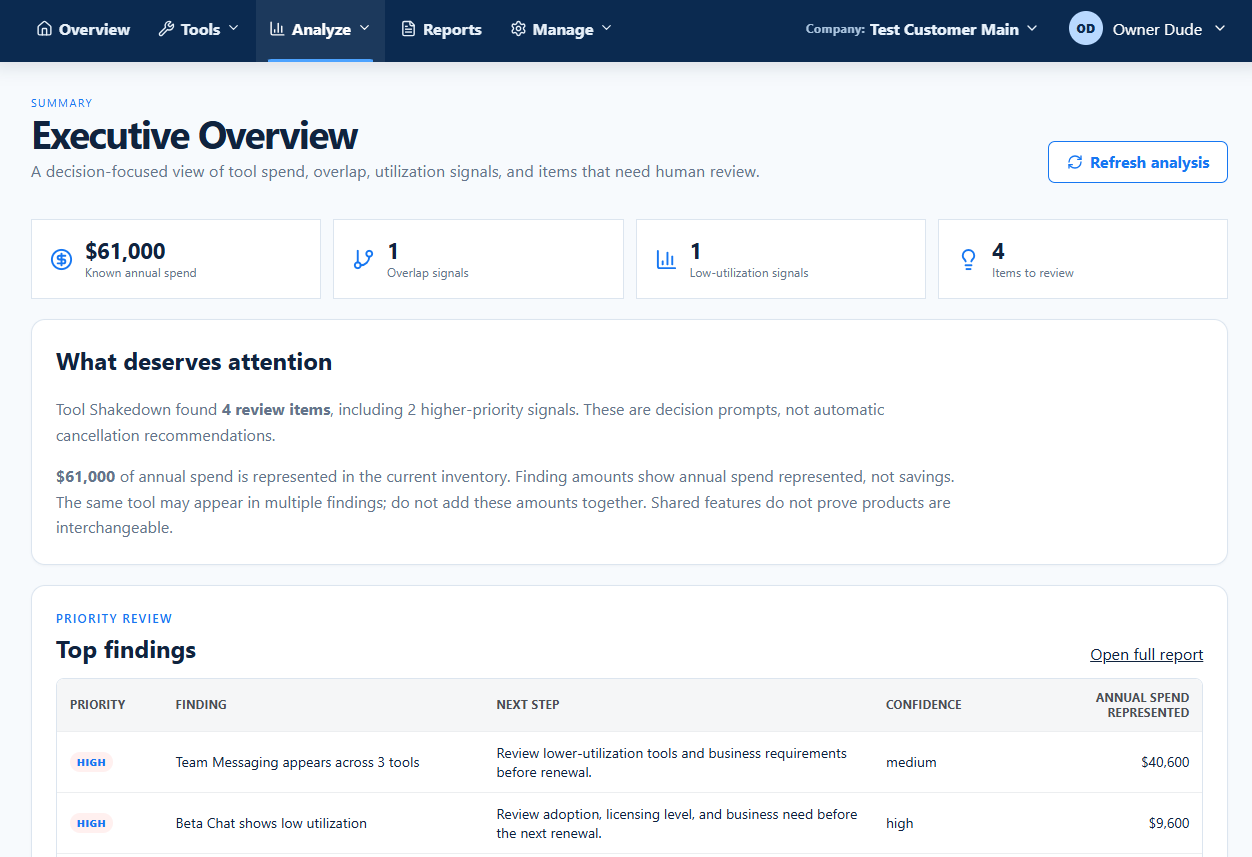The image size is (1252, 857).
Task: Click the $40,600 spend amount
Action: pos(1165,762)
